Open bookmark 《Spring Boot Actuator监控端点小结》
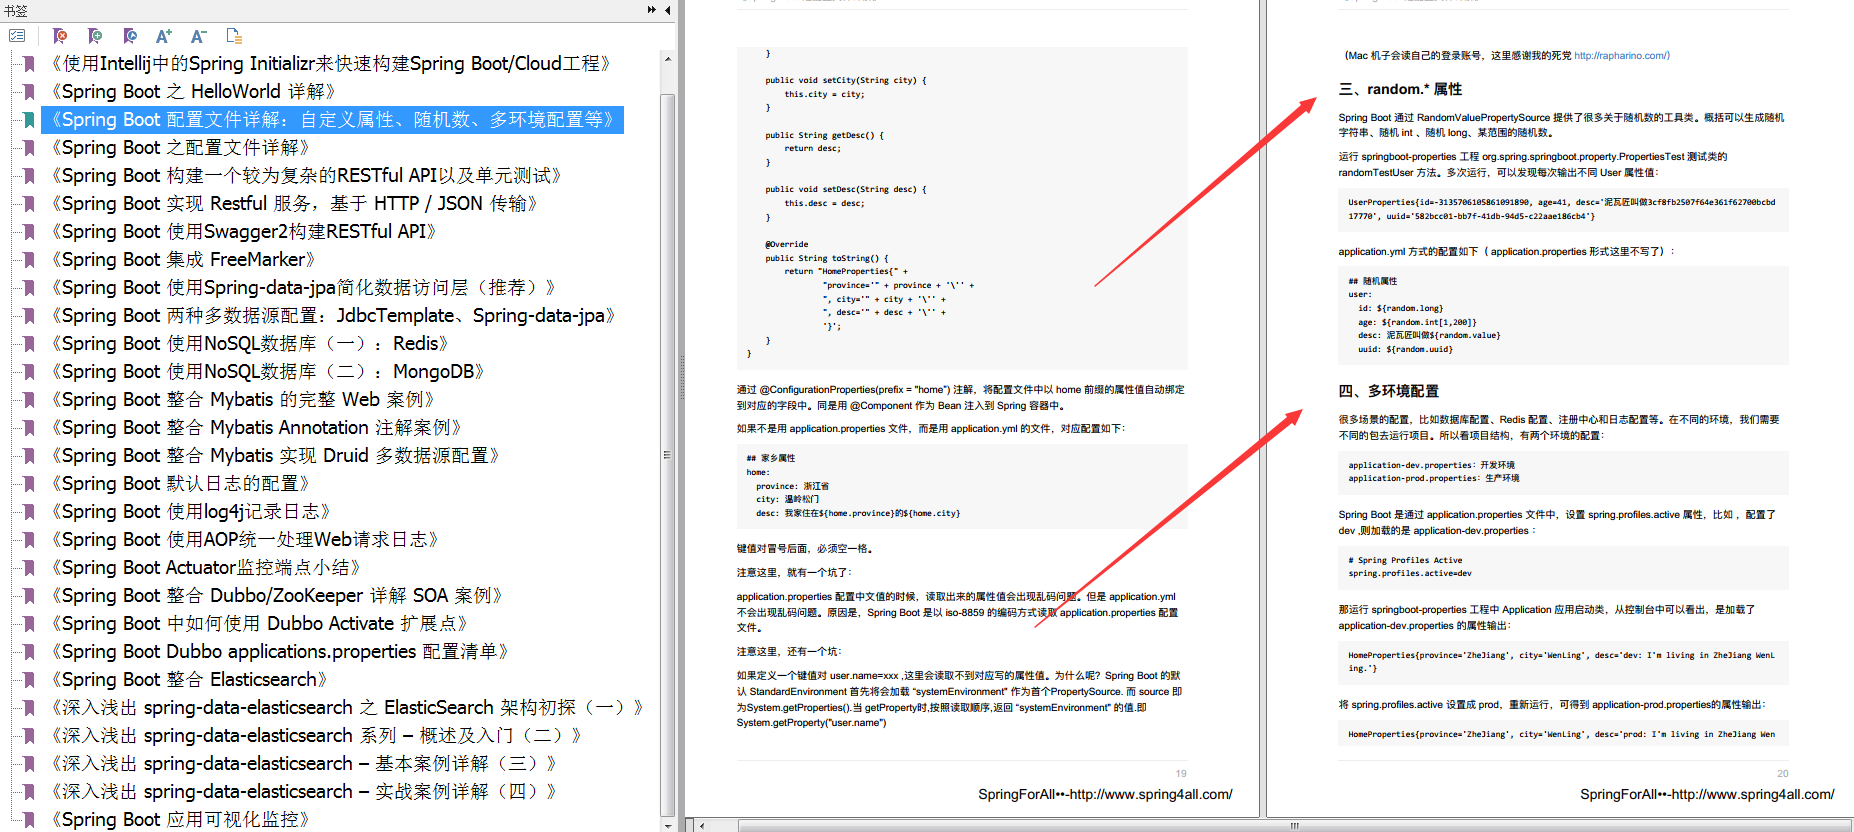Screen dimensions: 1854x832 (205, 568)
